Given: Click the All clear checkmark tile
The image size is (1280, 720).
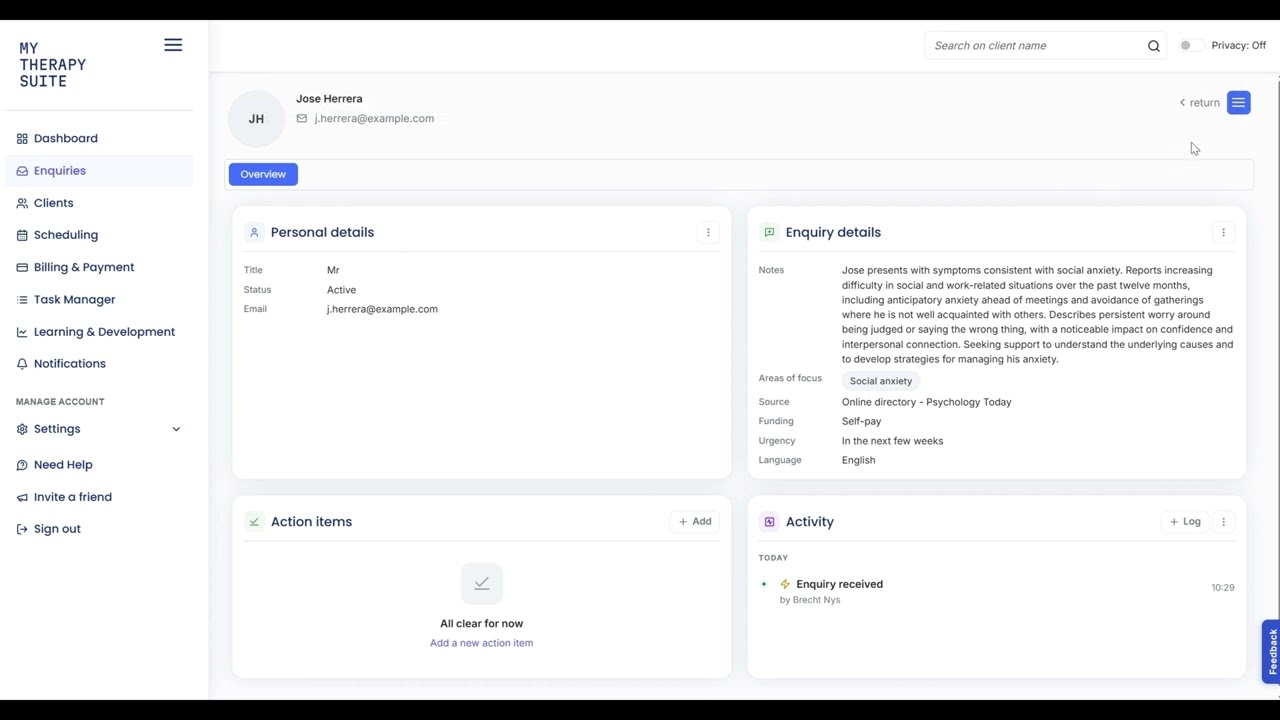Looking at the screenshot, I should [x=481, y=583].
